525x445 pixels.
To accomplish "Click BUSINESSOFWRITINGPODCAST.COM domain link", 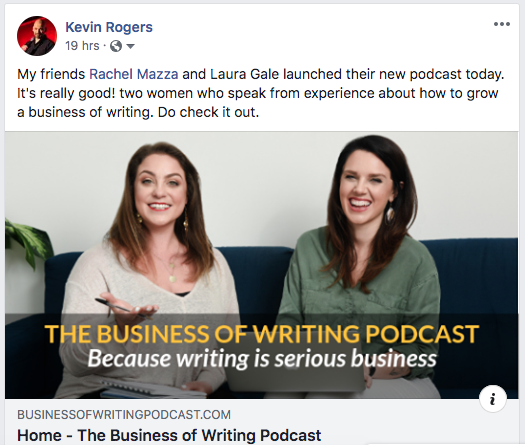I will coord(124,415).
